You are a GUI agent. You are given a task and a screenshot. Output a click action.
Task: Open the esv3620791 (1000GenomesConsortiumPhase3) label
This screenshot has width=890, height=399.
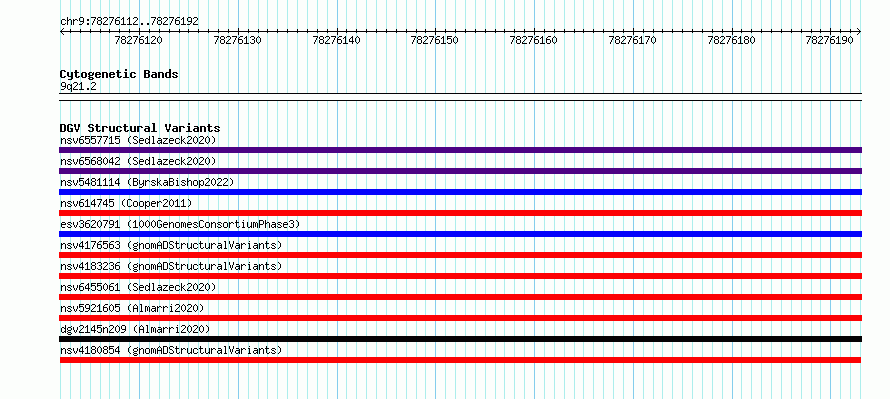[180, 224]
